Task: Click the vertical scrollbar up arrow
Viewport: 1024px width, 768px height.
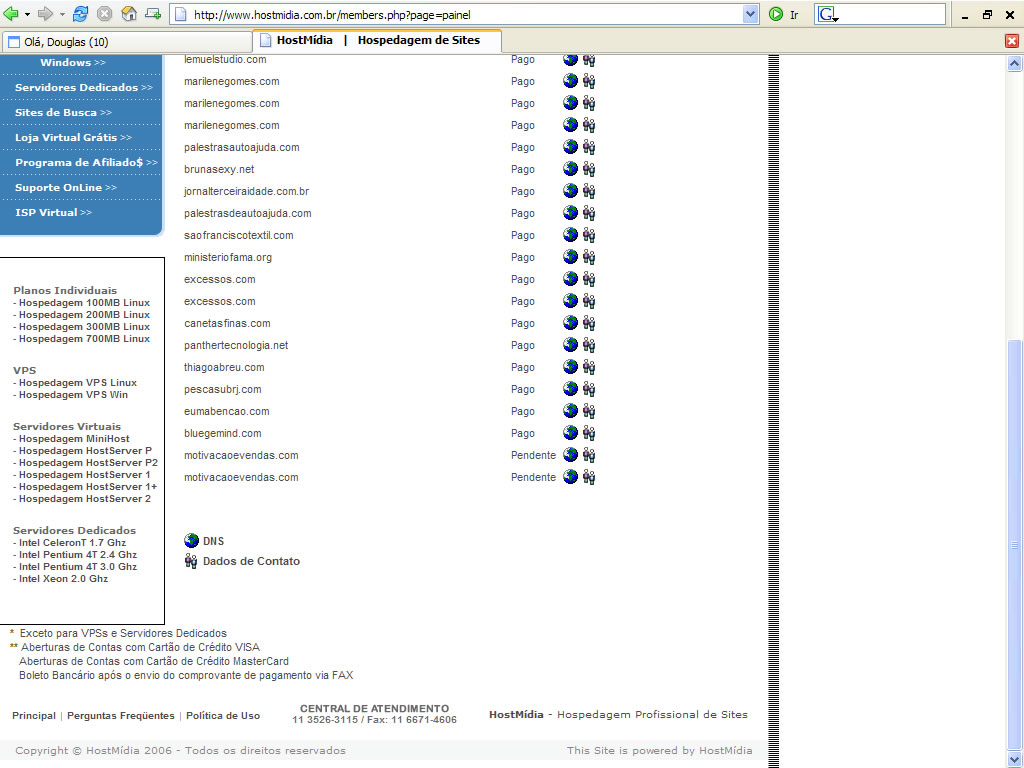Action: [1014, 63]
